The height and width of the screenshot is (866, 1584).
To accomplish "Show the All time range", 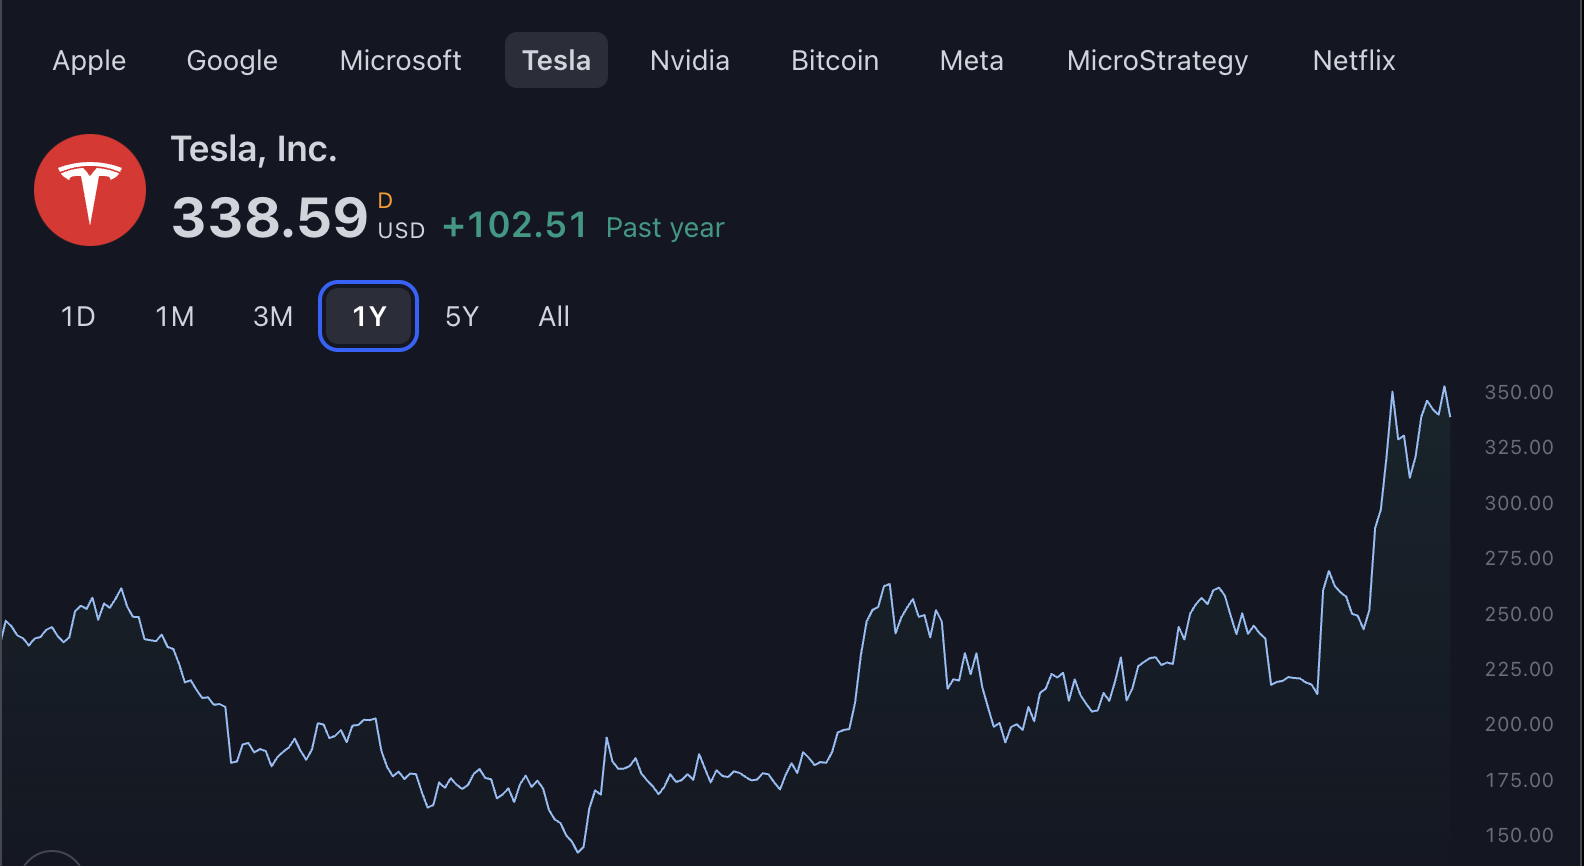I will coord(554,317).
